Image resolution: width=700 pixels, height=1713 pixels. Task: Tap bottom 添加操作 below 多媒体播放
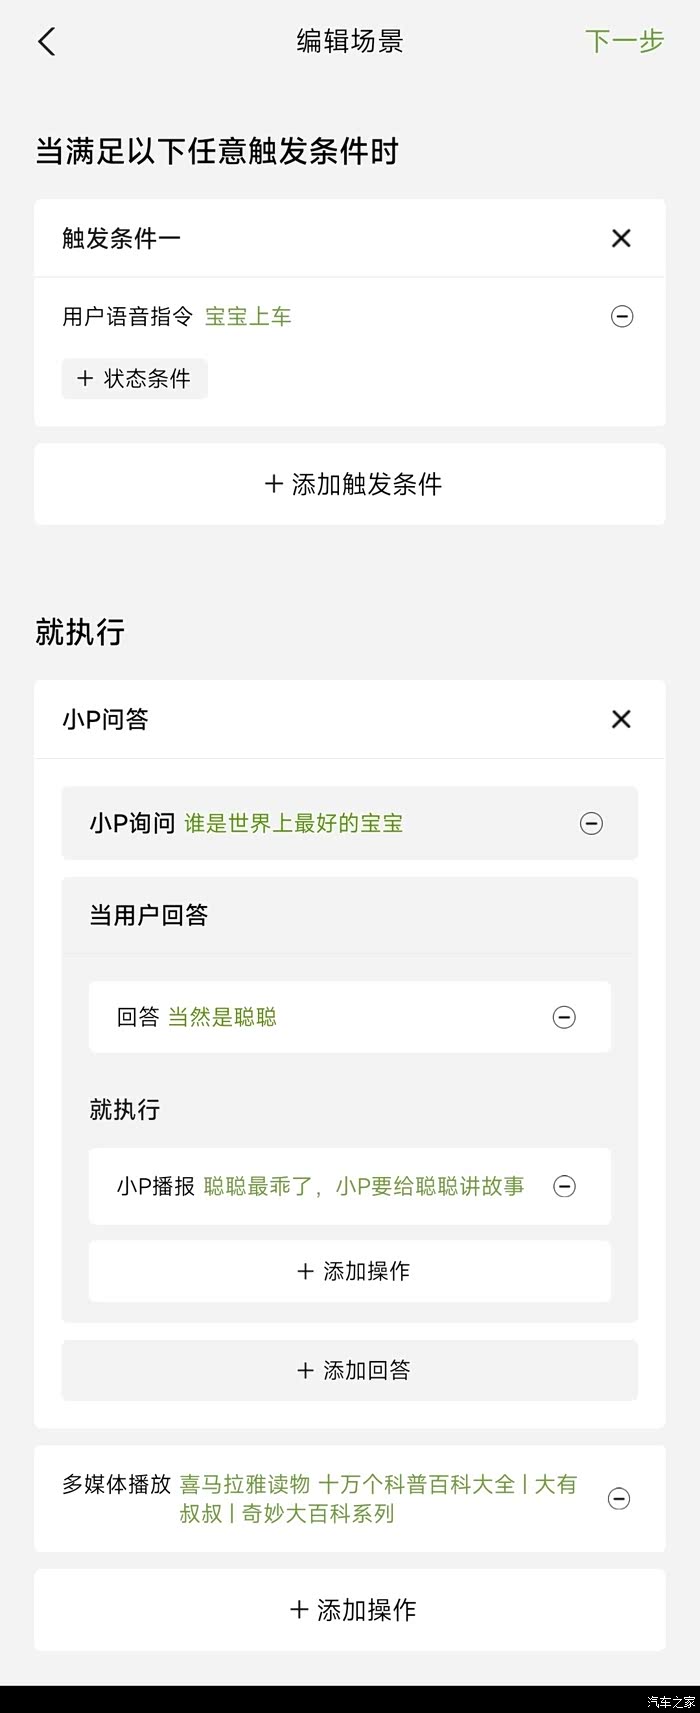pos(350,1610)
